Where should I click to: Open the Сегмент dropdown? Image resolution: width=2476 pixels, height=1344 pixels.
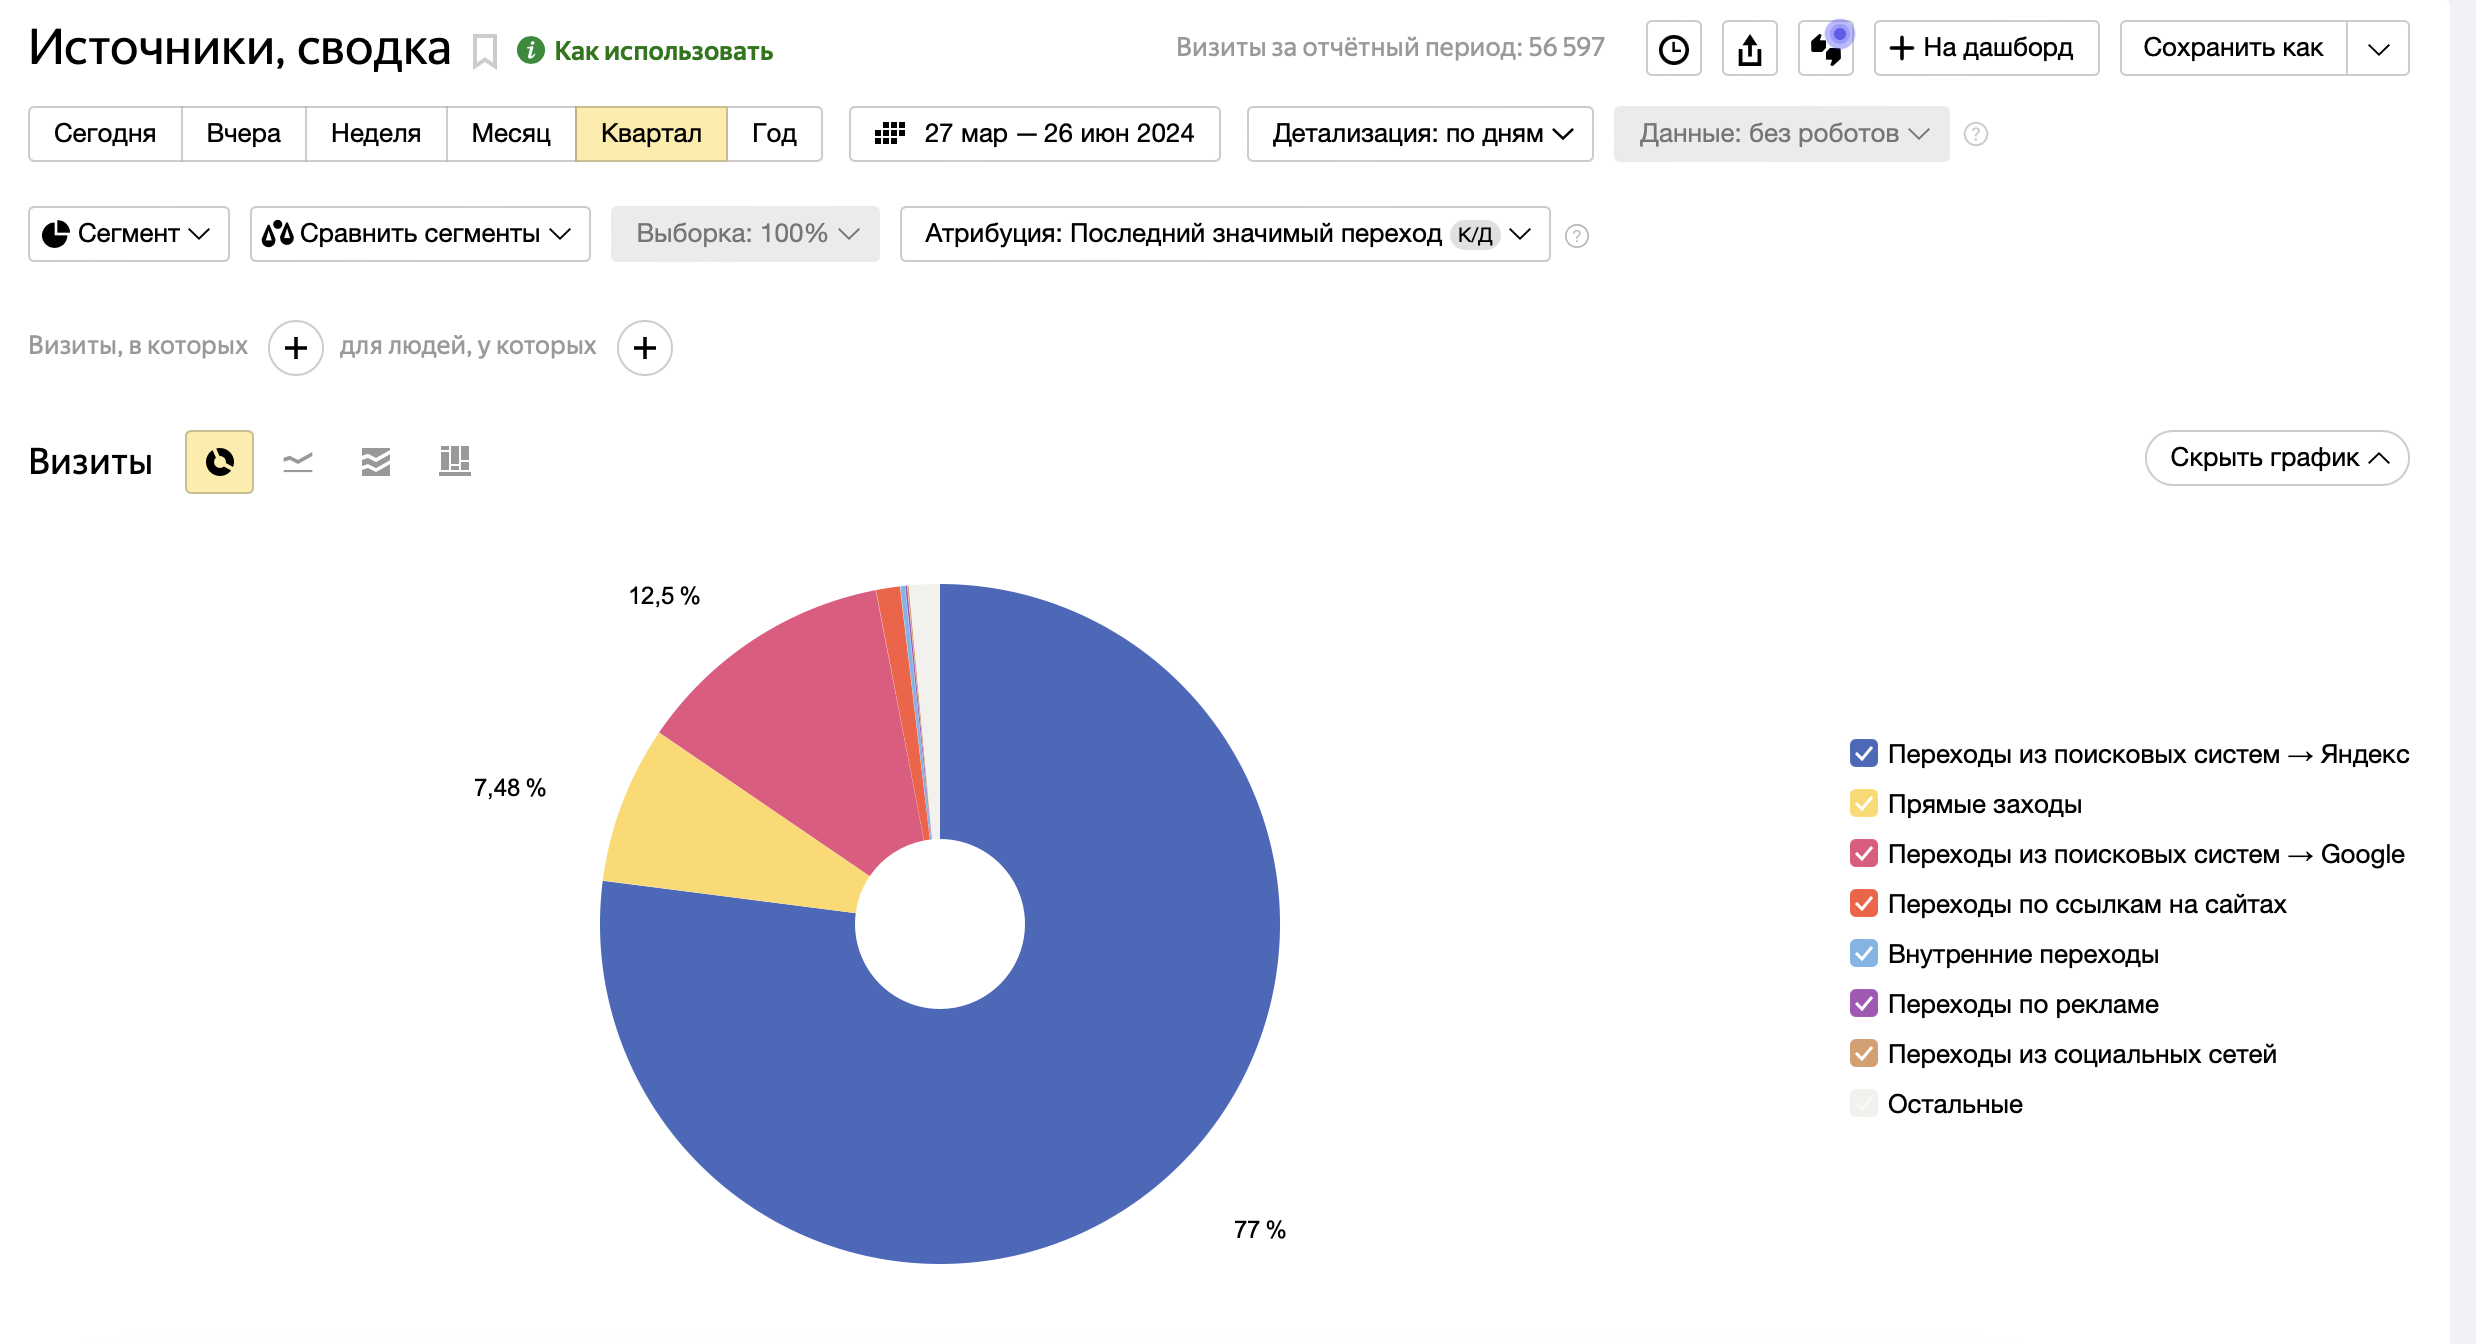pyautogui.click(x=129, y=234)
